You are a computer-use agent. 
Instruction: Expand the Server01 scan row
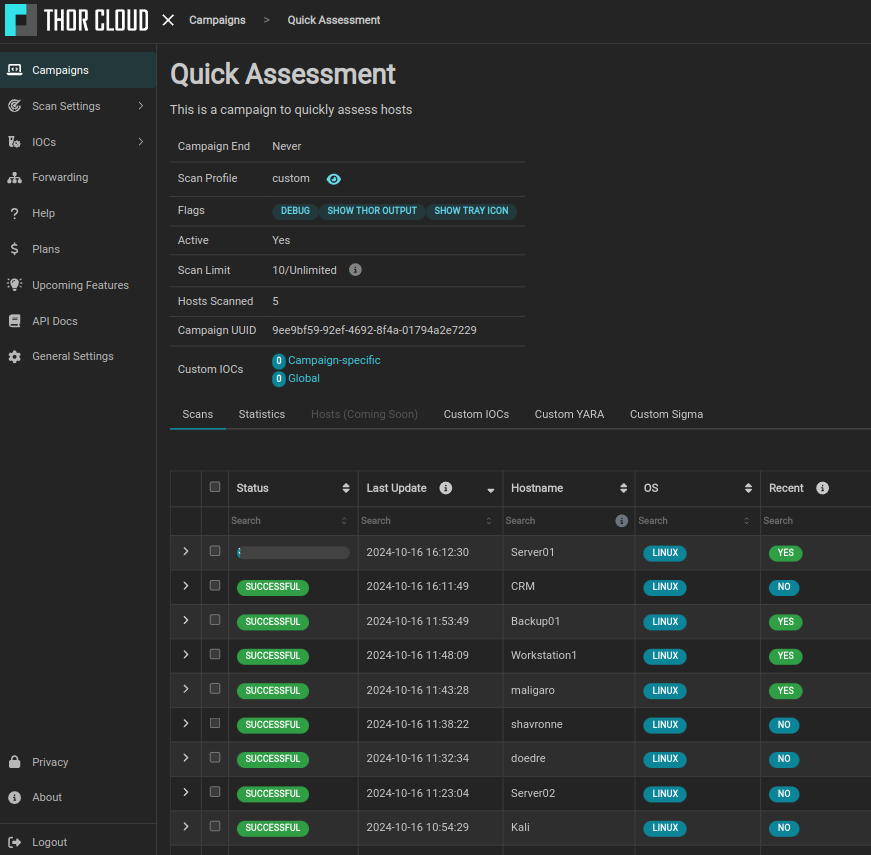click(x=186, y=552)
